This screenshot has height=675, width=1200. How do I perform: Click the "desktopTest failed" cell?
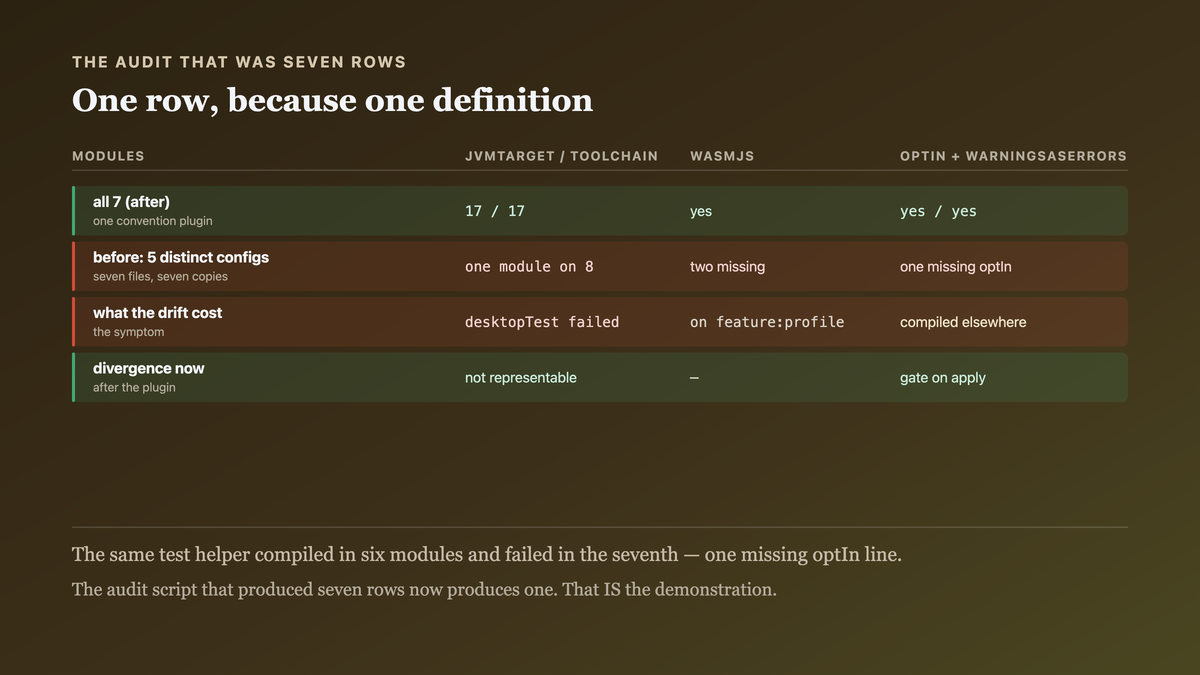click(x=542, y=322)
